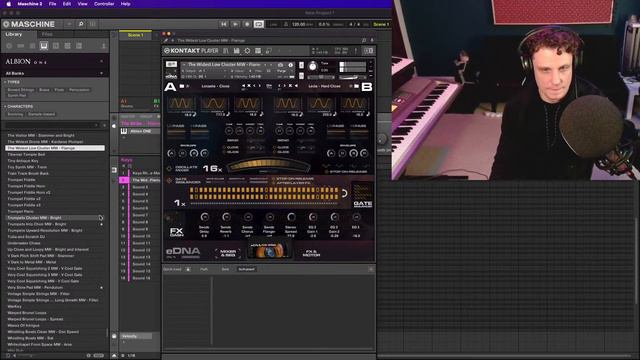Select Underwater Chase preset
The image size is (640, 360).
coord(55,243)
